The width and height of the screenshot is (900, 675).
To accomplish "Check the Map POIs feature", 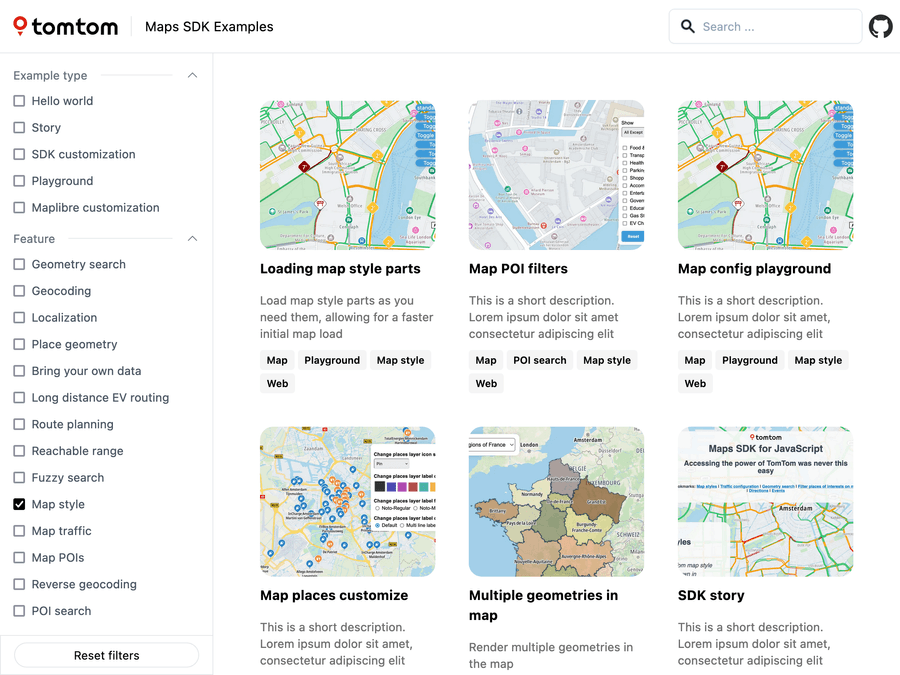I will click(x=19, y=557).
